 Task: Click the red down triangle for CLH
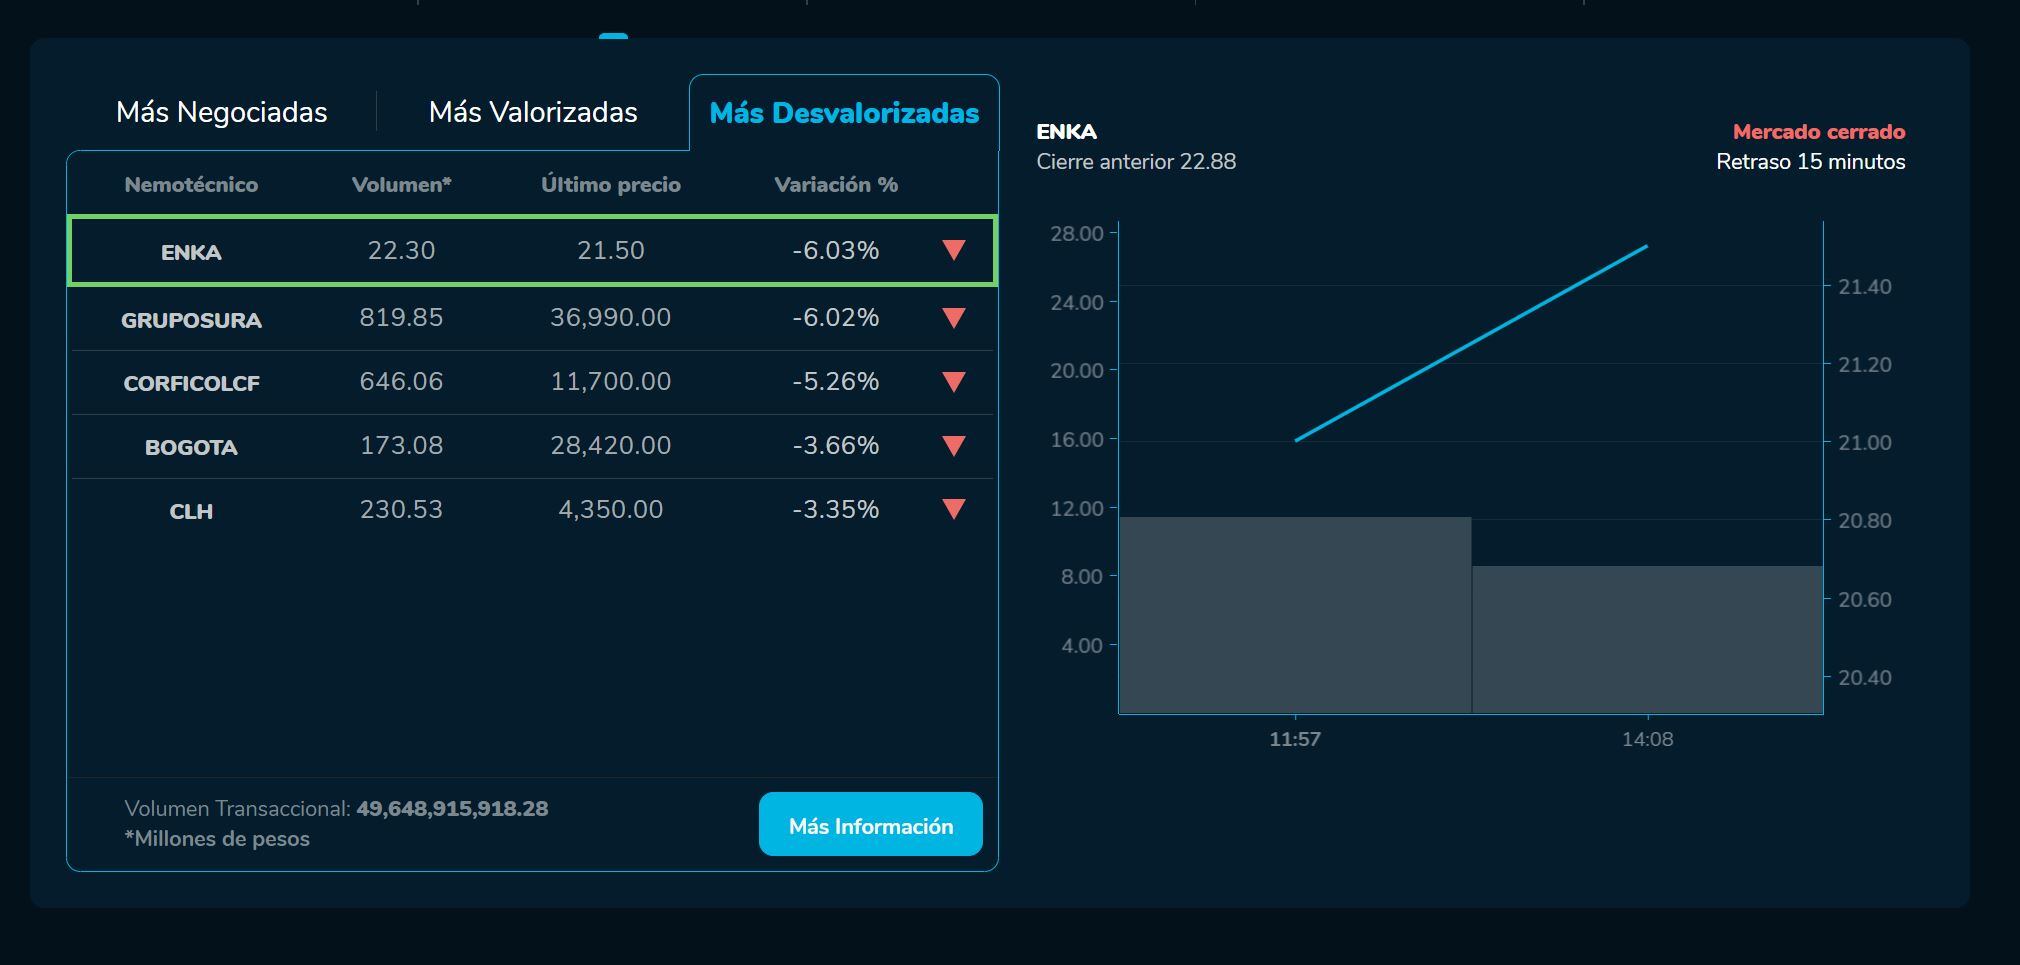953,510
